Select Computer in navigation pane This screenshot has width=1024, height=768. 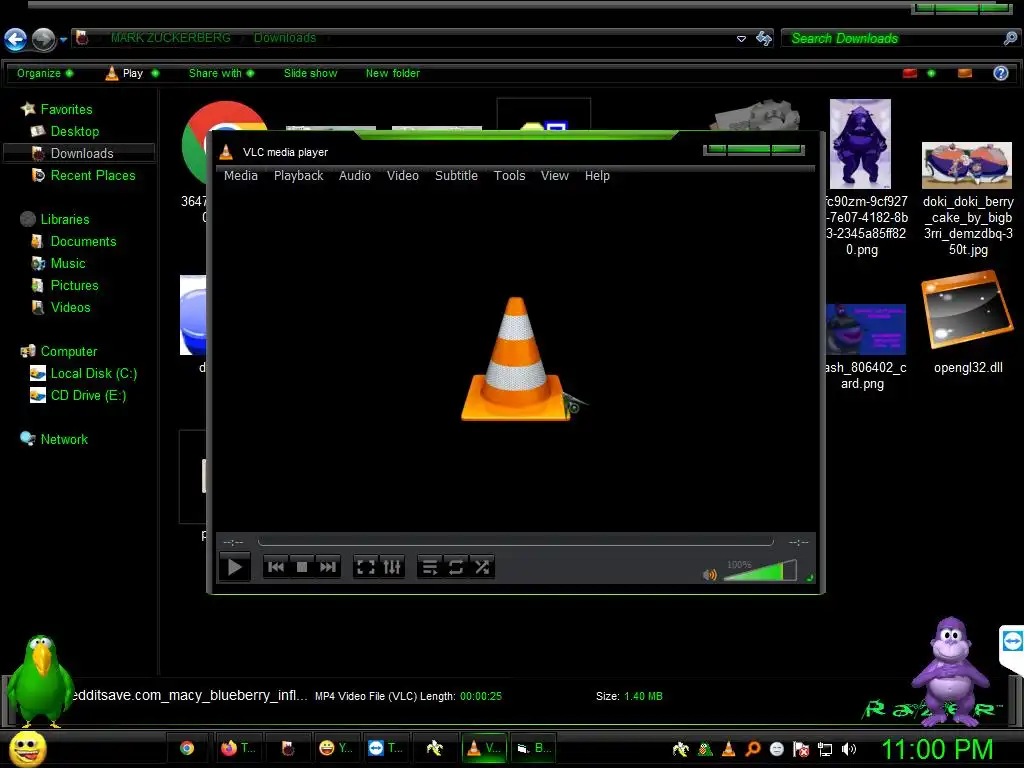[x=69, y=351]
